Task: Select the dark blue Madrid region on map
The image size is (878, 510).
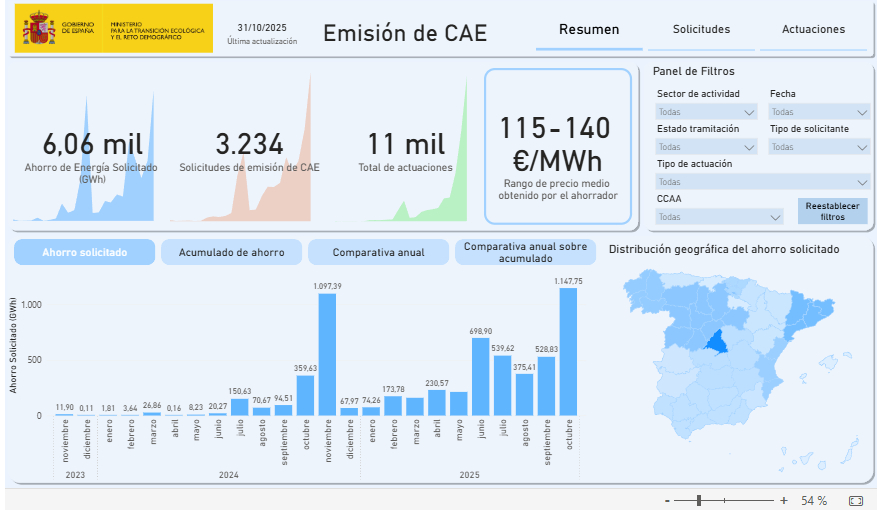Action: 717,342
